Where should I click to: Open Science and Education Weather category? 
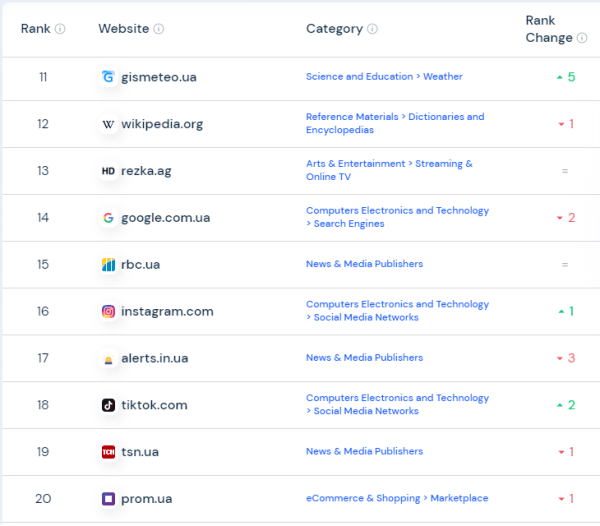(384, 77)
